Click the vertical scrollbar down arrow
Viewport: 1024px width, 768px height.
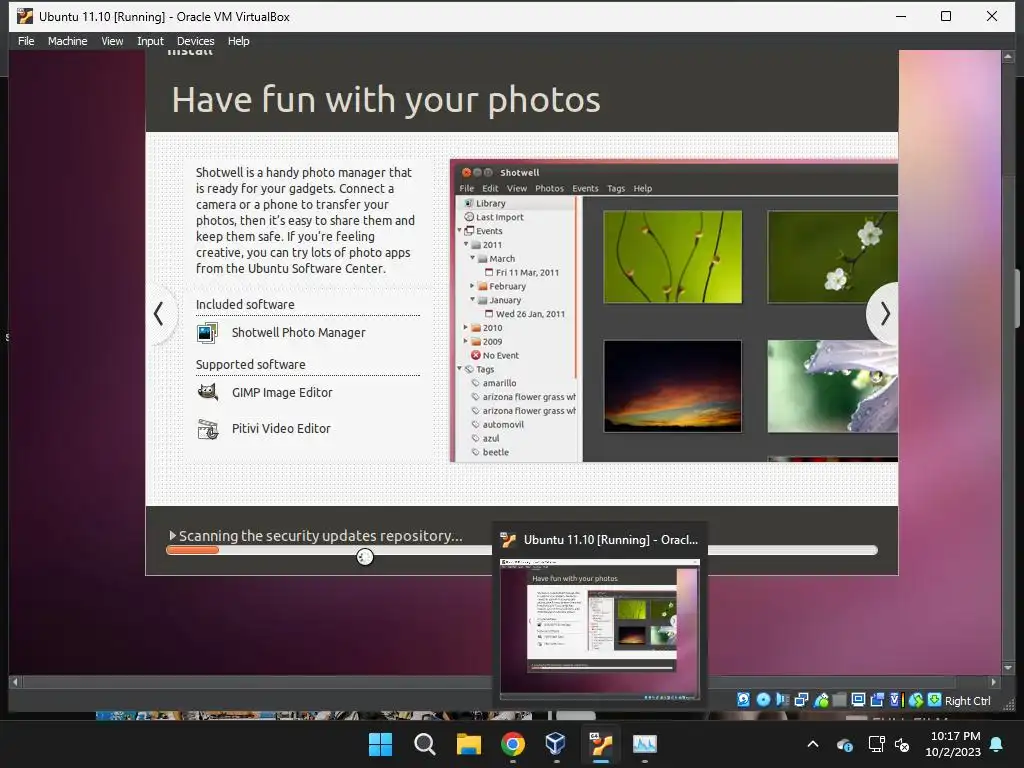tap(1008, 668)
